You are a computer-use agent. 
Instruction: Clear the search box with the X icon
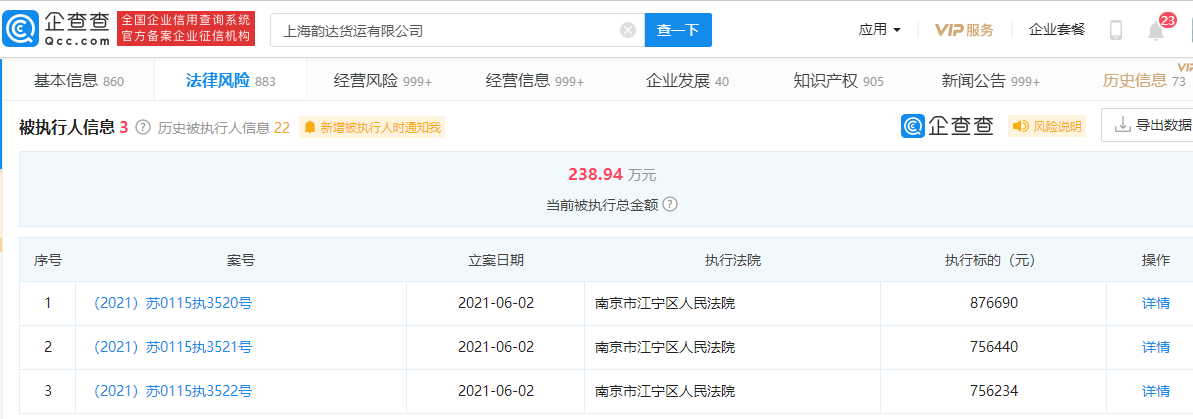click(x=628, y=30)
